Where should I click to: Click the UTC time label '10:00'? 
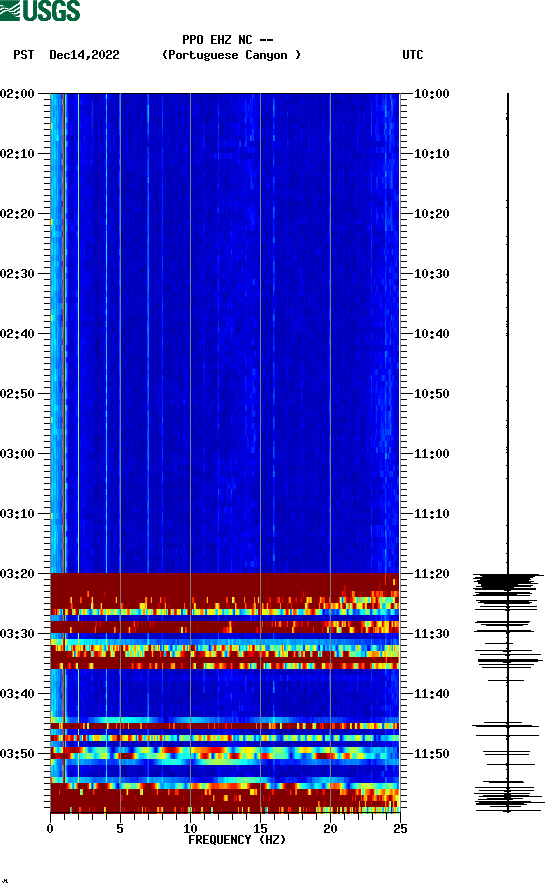(x=432, y=94)
